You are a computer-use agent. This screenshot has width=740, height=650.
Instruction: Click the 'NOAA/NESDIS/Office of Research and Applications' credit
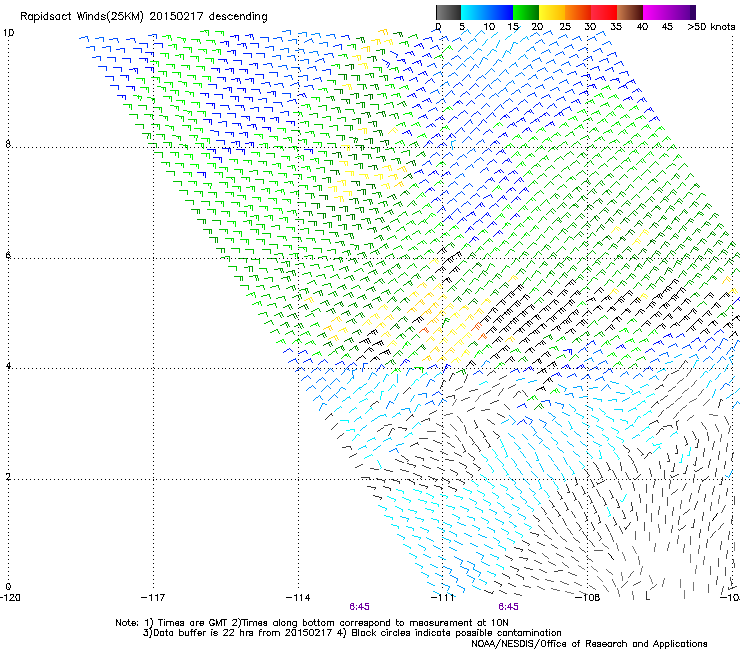[589, 643]
